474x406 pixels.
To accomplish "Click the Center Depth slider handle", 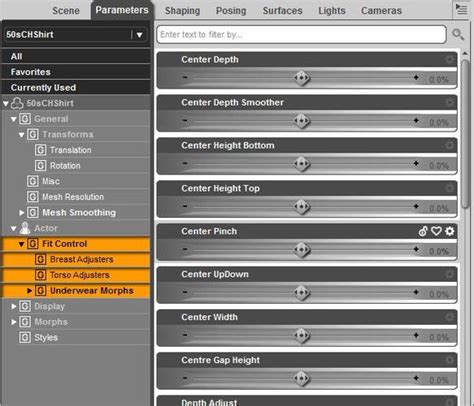I will click(302, 78).
